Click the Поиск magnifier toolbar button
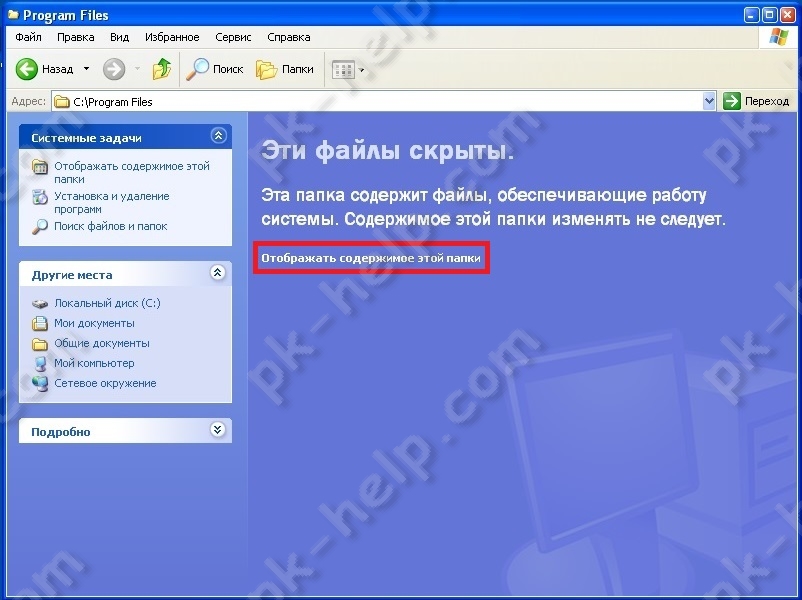802x600 pixels. (214, 69)
